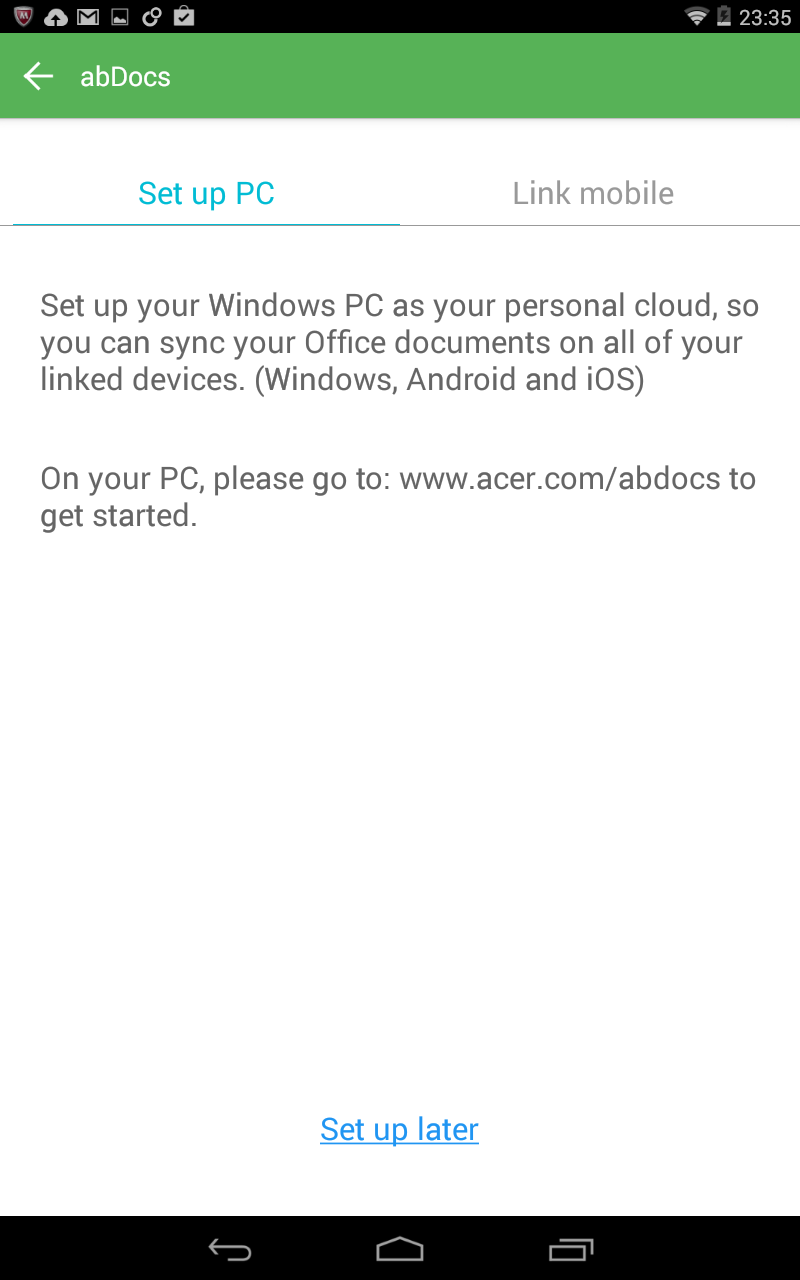The image size is (800, 1280).
Task: Tap the green abDocs header bar
Action: pyautogui.click(x=400, y=76)
